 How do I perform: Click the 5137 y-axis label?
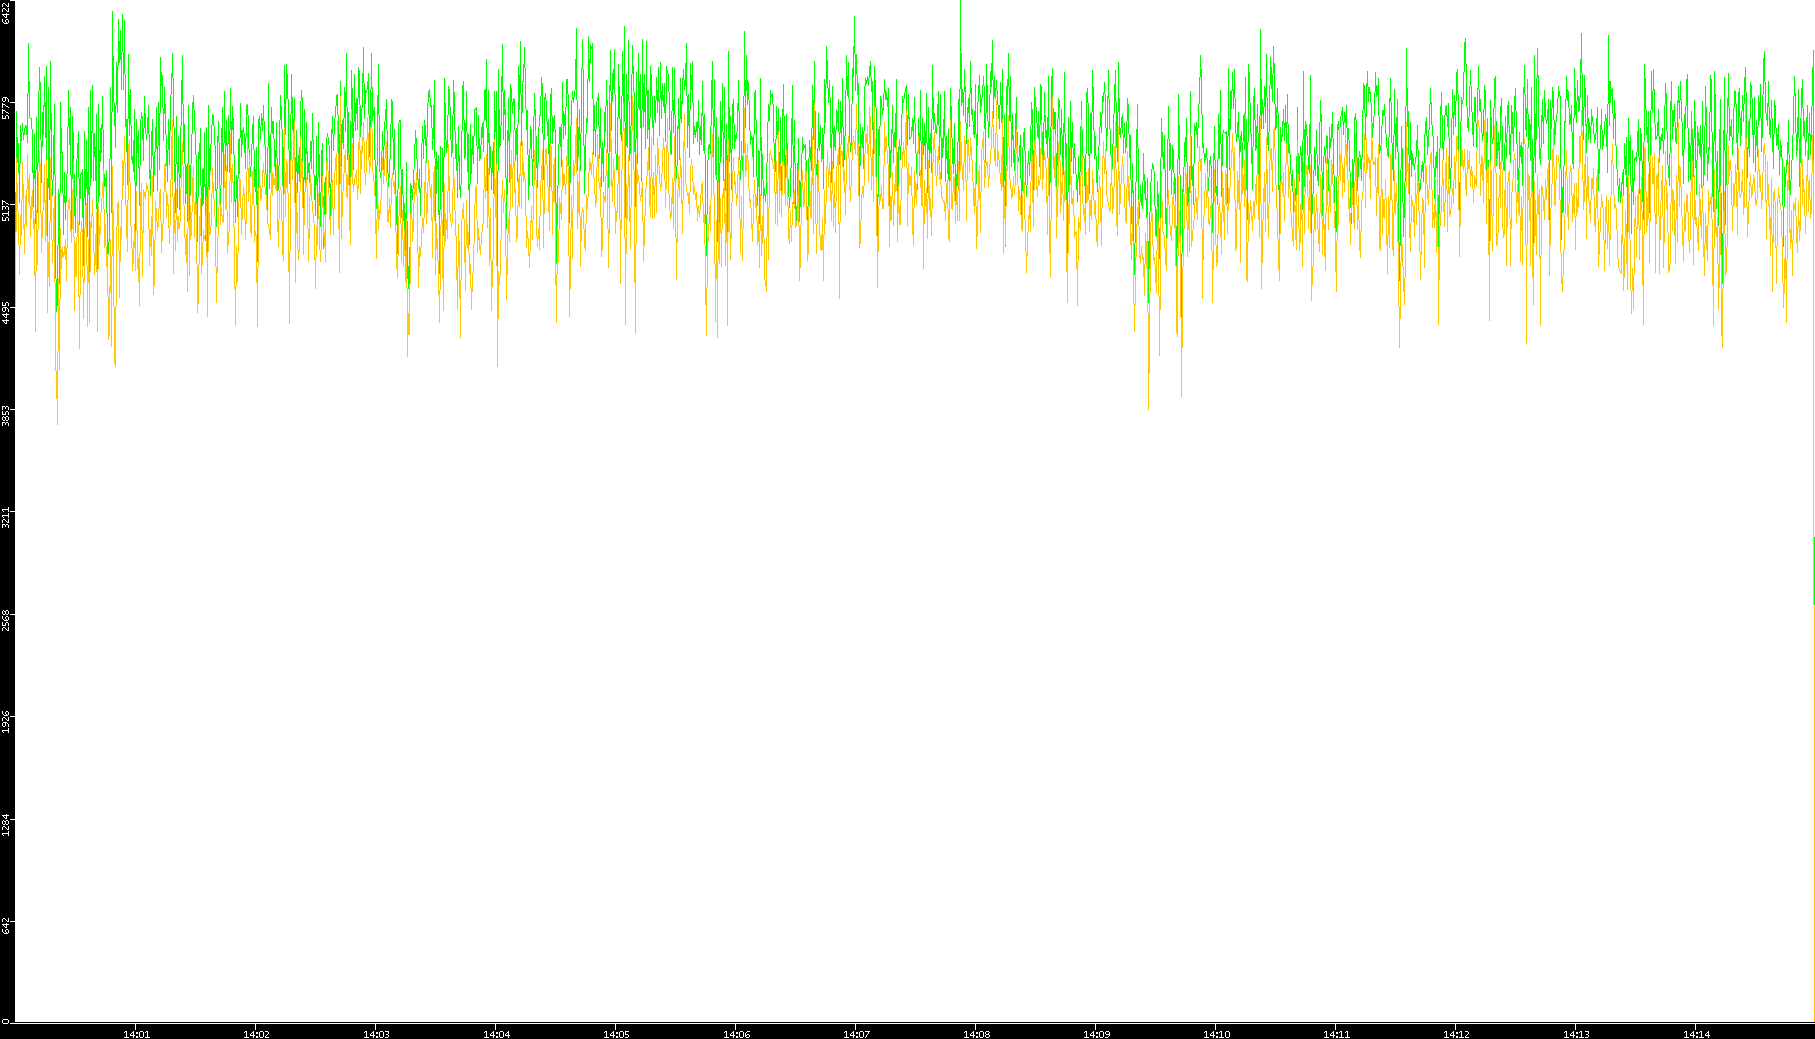6,210
